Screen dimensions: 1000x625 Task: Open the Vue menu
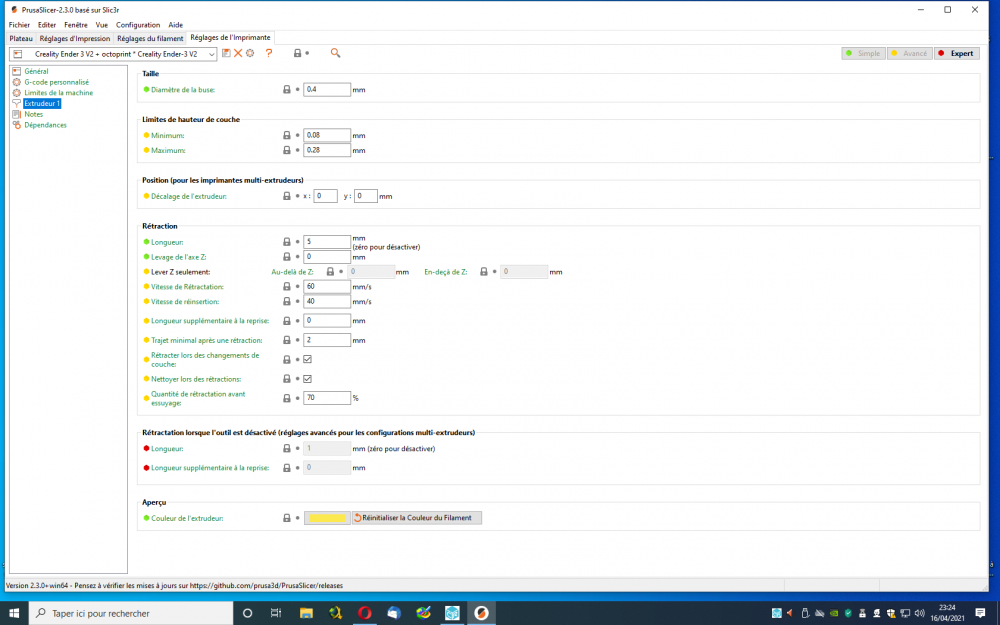point(101,25)
